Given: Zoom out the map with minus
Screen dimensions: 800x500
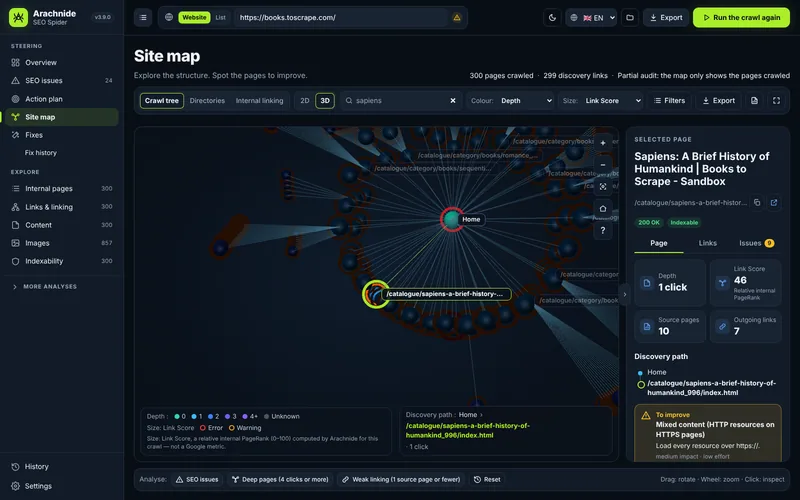Looking at the screenshot, I should pyautogui.click(x=603, y=165).
